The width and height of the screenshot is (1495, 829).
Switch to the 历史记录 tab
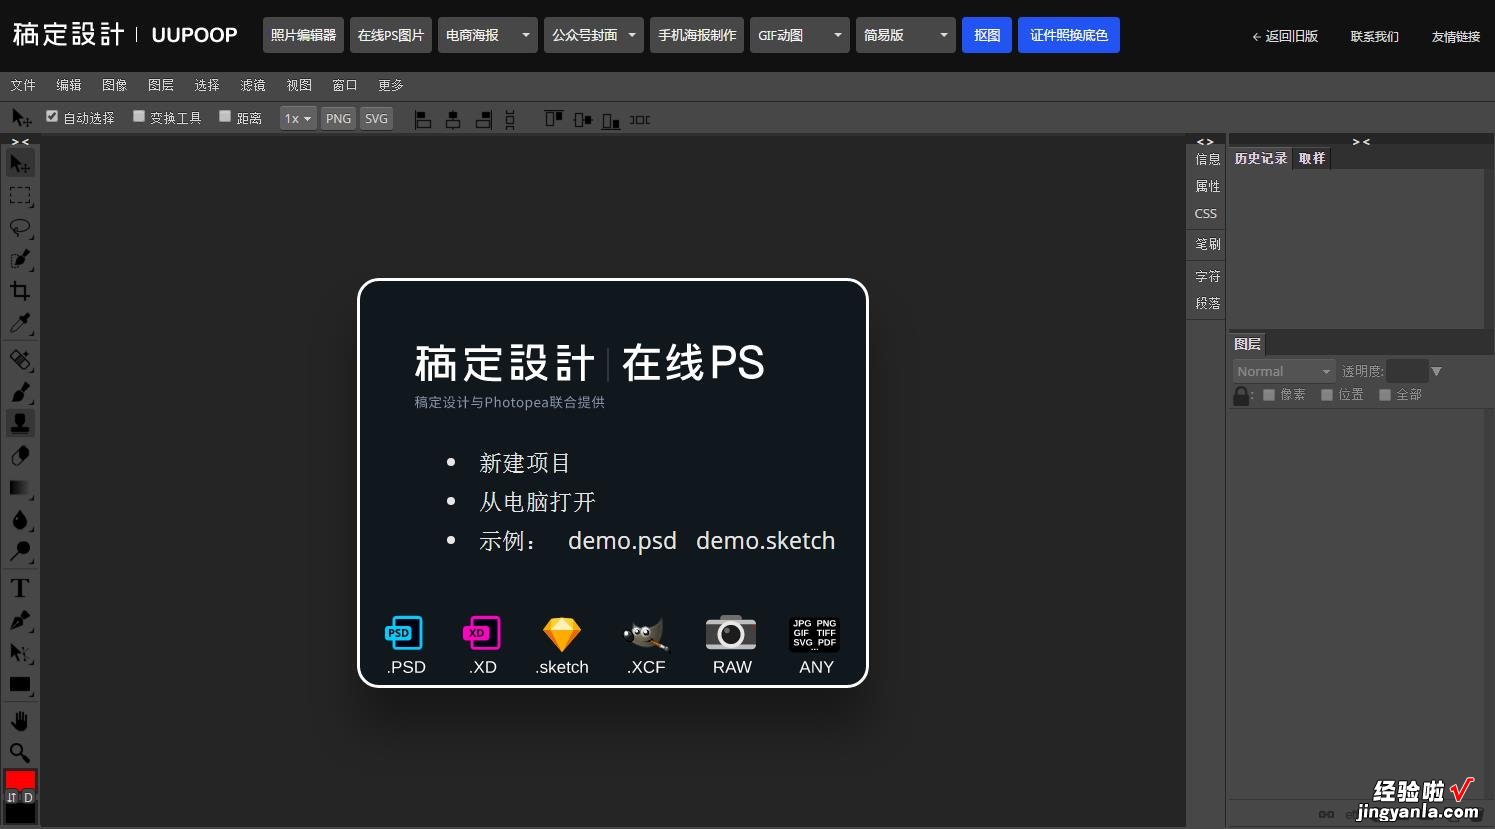[1261, 158]
